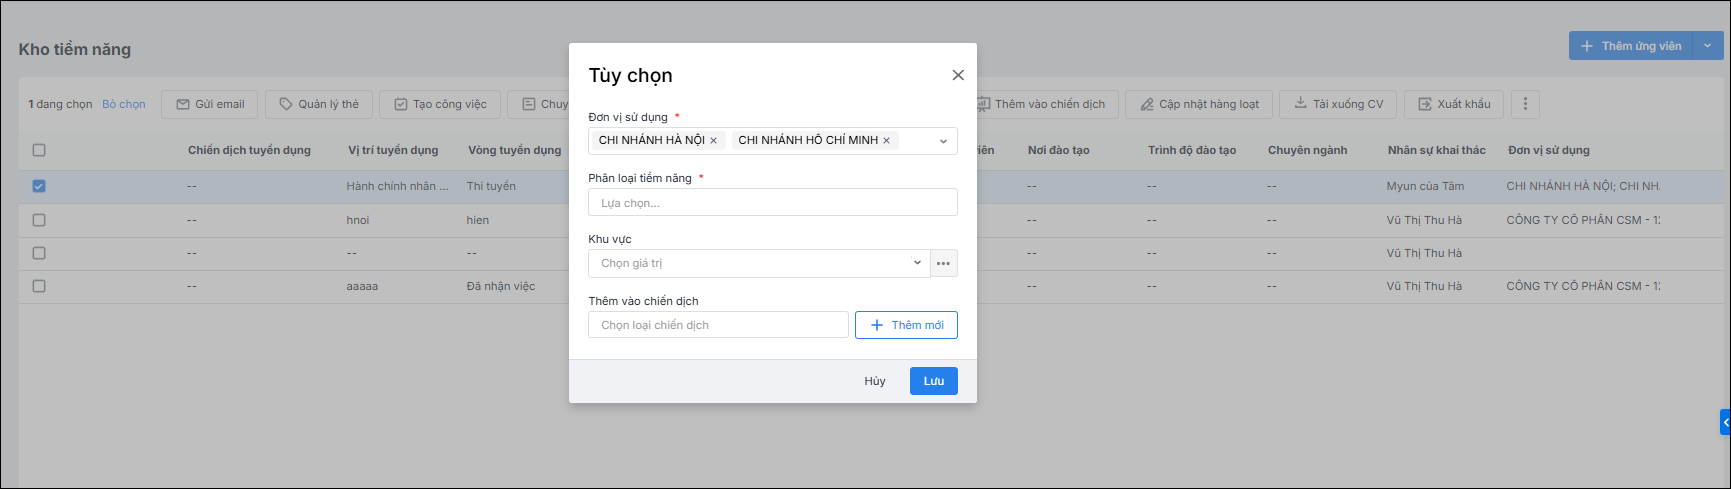Toggle the select-all header checkbox
This screenshot has height=489, width=1731.
pyautogui.click(x=39, y=150)
